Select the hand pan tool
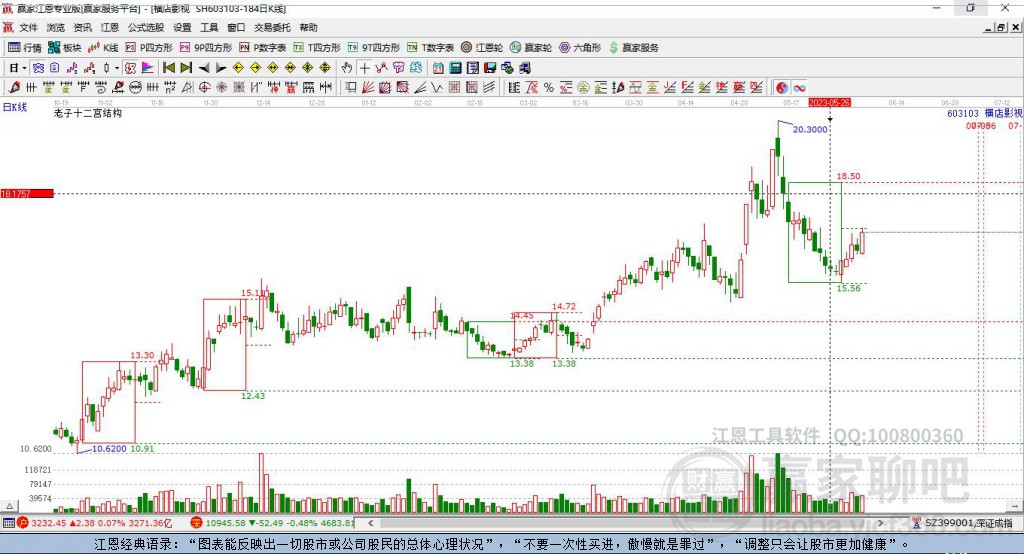The width and height of the screenshot is (1024, 554). (x=346, y=68)
